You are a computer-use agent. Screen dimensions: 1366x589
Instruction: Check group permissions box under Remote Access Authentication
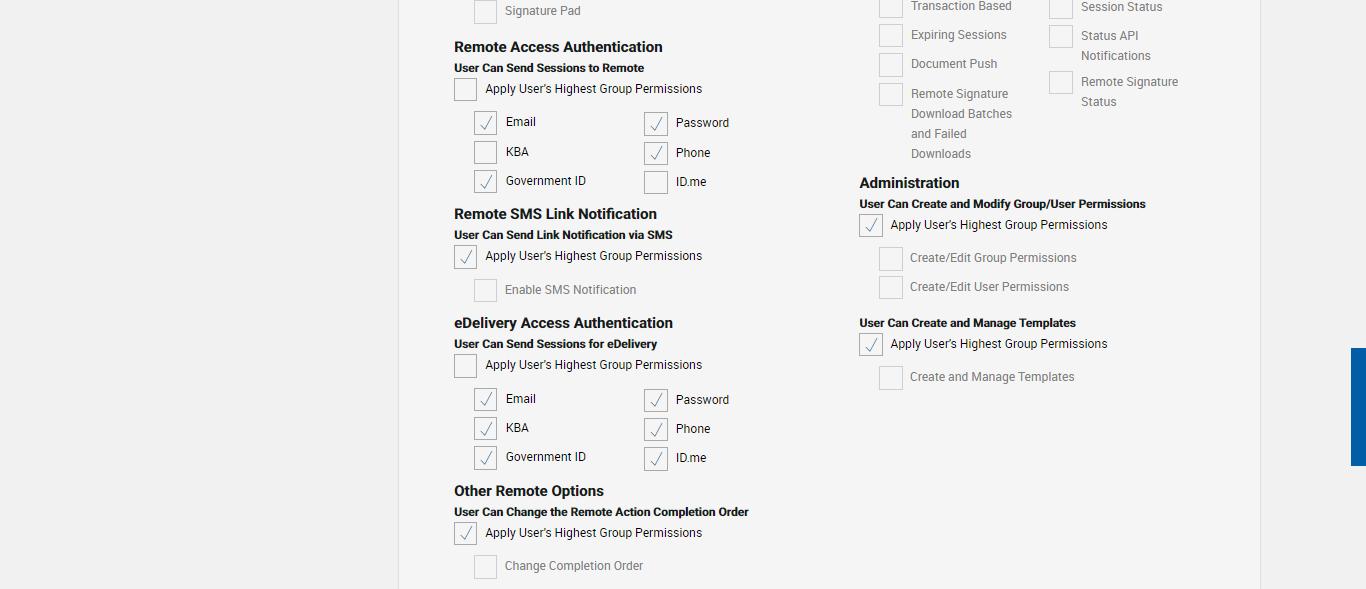(466, 90)
